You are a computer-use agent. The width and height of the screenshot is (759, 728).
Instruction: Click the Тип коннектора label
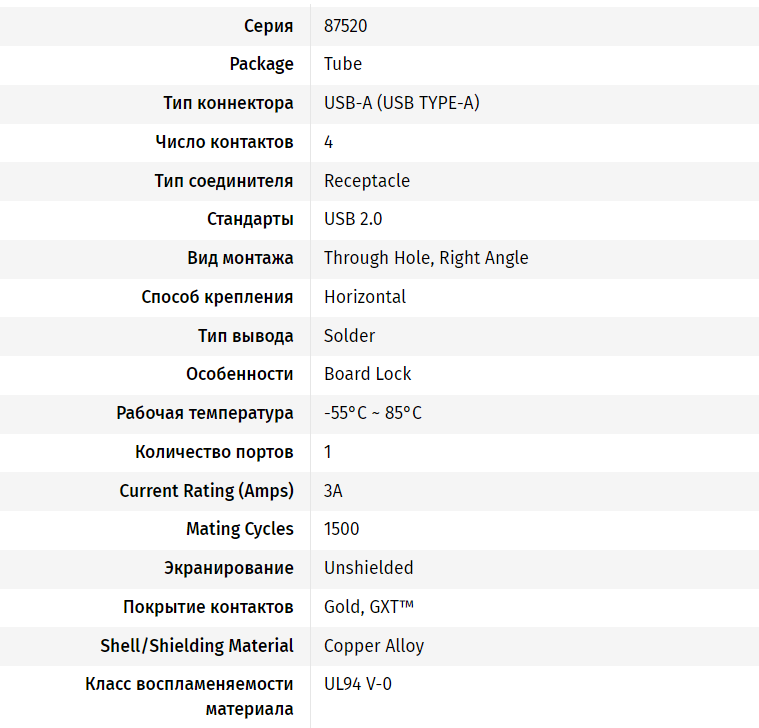coord(228,103)
